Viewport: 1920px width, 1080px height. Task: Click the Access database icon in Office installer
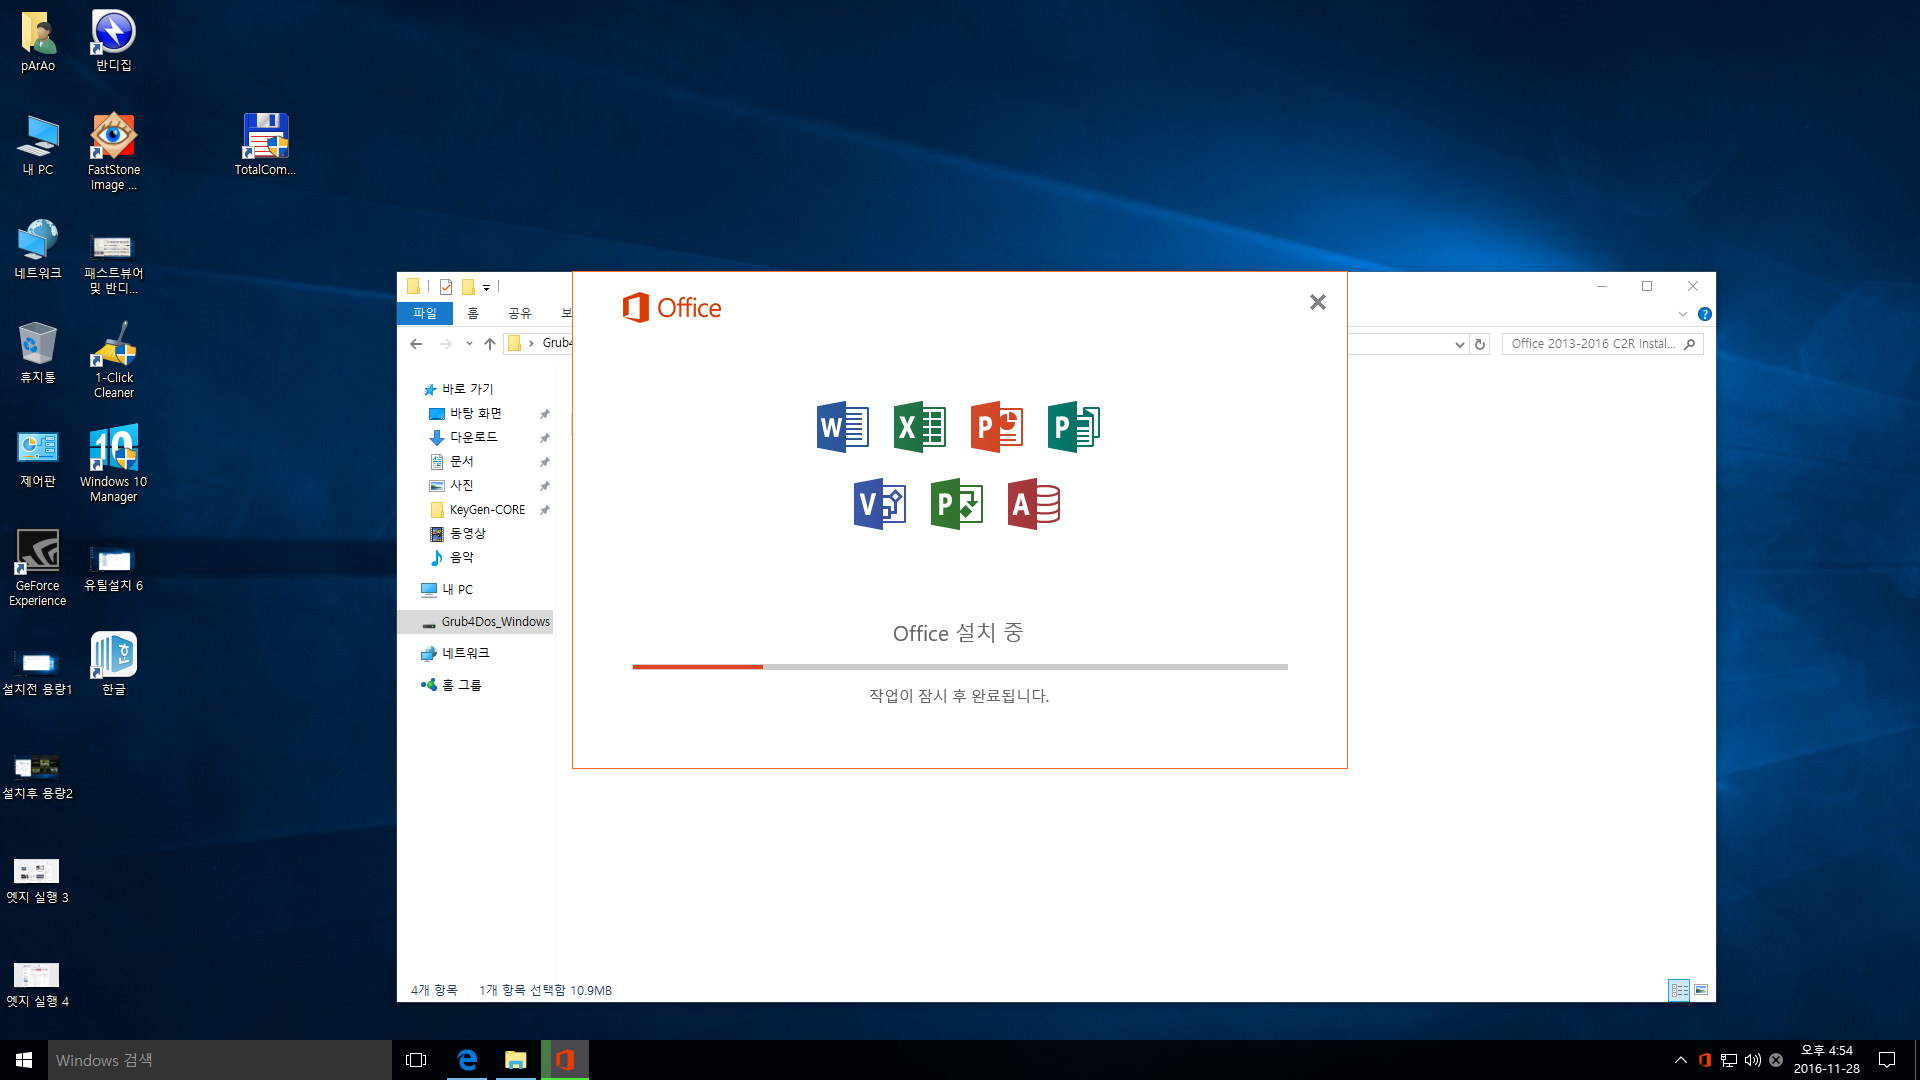tap(1034, 504)
